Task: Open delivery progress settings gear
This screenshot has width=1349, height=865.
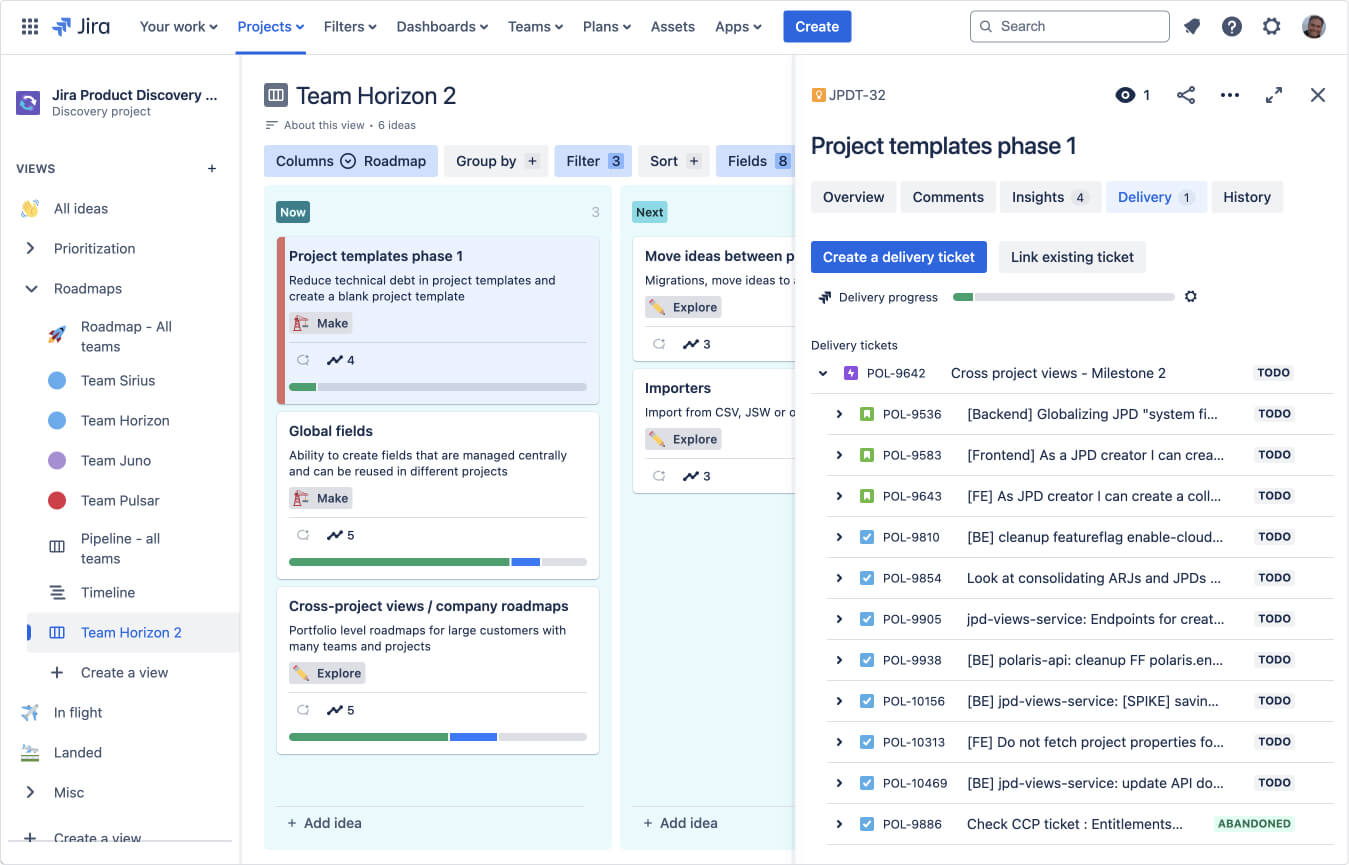Action: coord(1190,297)
